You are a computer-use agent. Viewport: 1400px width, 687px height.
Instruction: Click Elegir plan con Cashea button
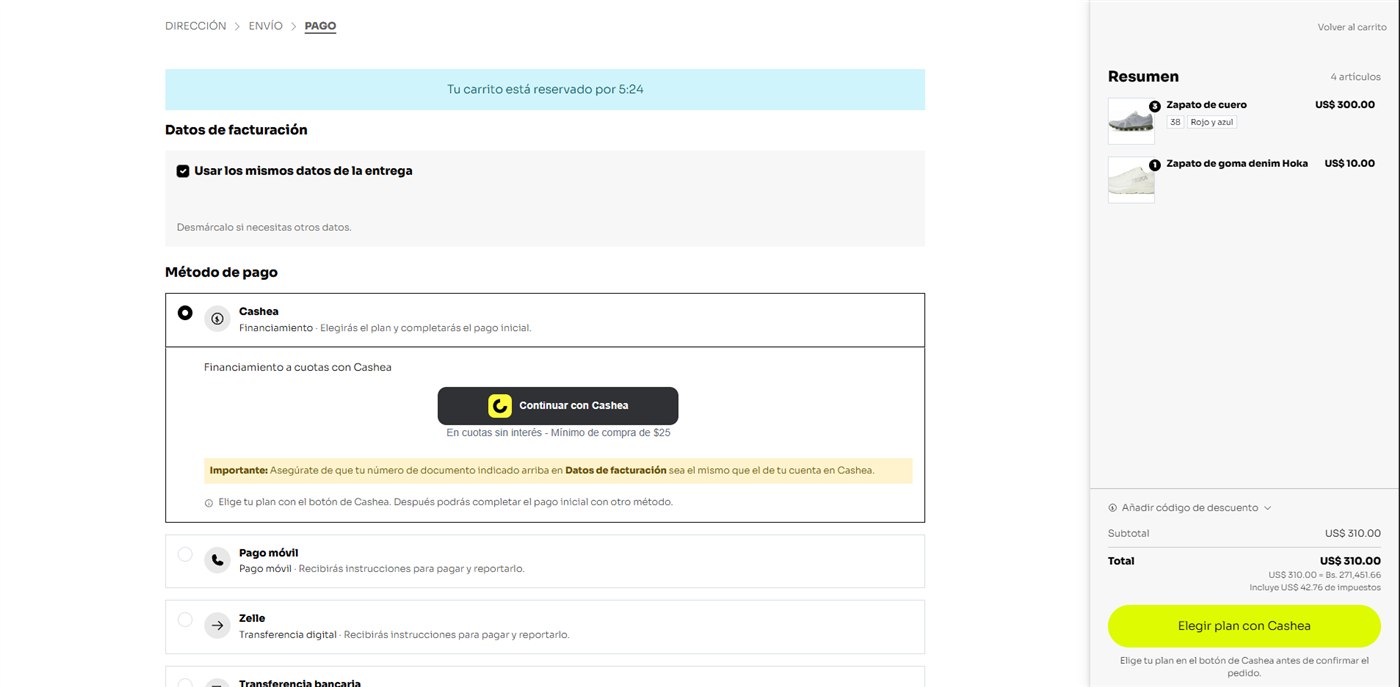pyautogui.click(x=1244, y=626)
